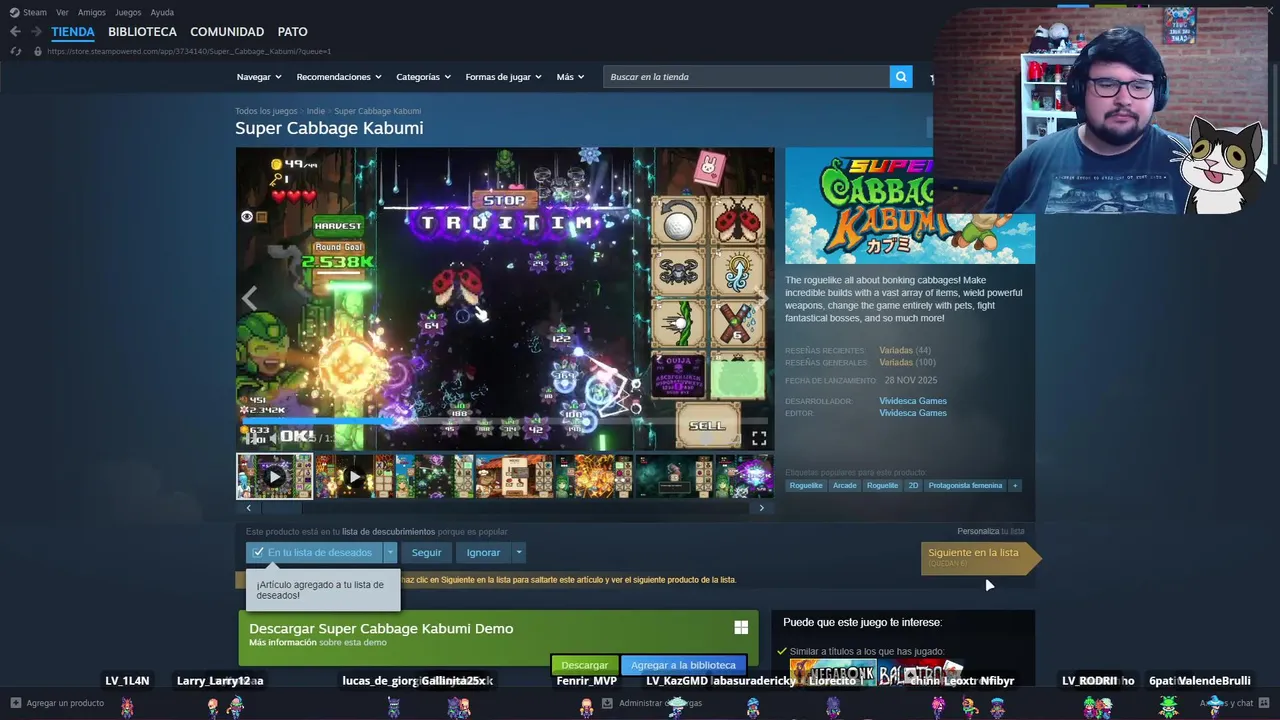Click Todos los juegos breadcrumb
The image size is (1280, 720).
266,111
